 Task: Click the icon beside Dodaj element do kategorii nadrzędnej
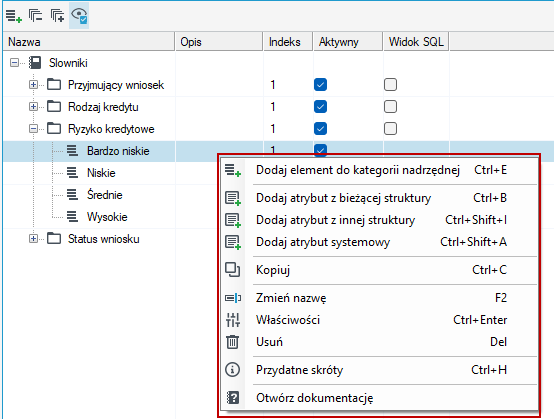[233, 170]
